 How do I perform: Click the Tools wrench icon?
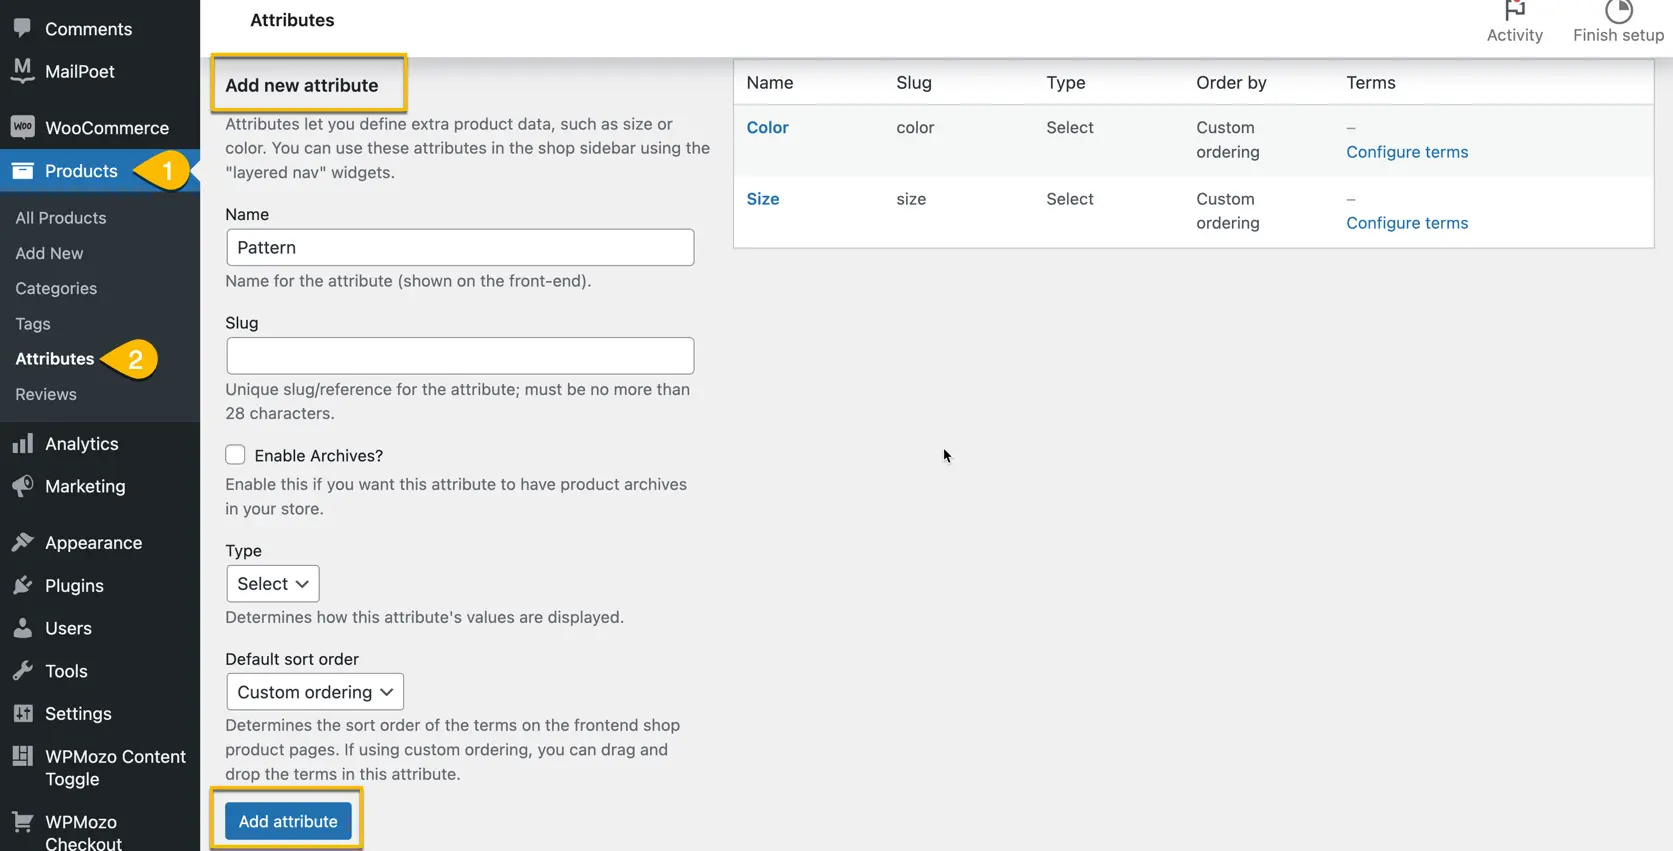tap(22, 671)
